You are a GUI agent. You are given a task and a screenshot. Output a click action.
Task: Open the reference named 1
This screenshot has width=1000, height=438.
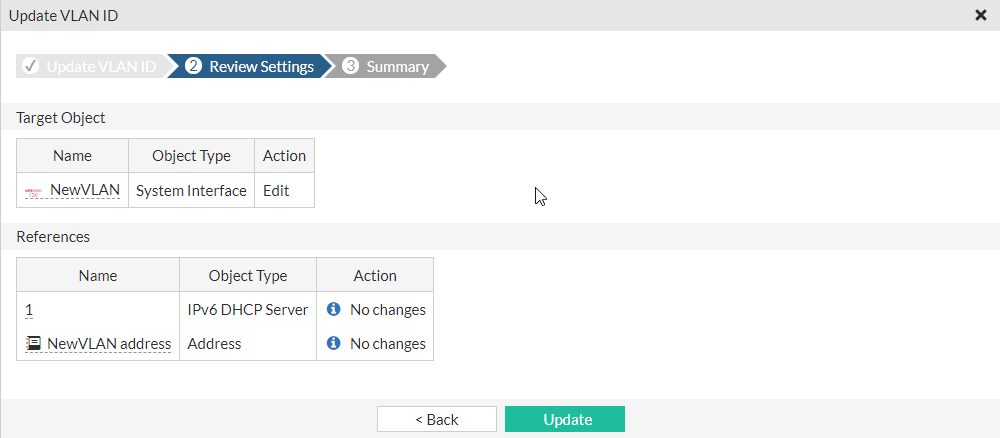29,310
